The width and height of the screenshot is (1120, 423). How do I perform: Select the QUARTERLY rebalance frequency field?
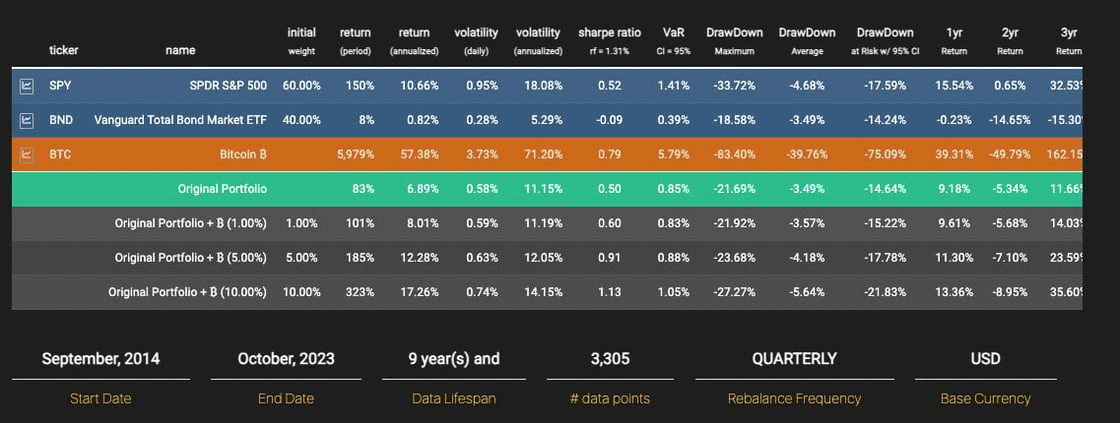(x=794, y=359)
